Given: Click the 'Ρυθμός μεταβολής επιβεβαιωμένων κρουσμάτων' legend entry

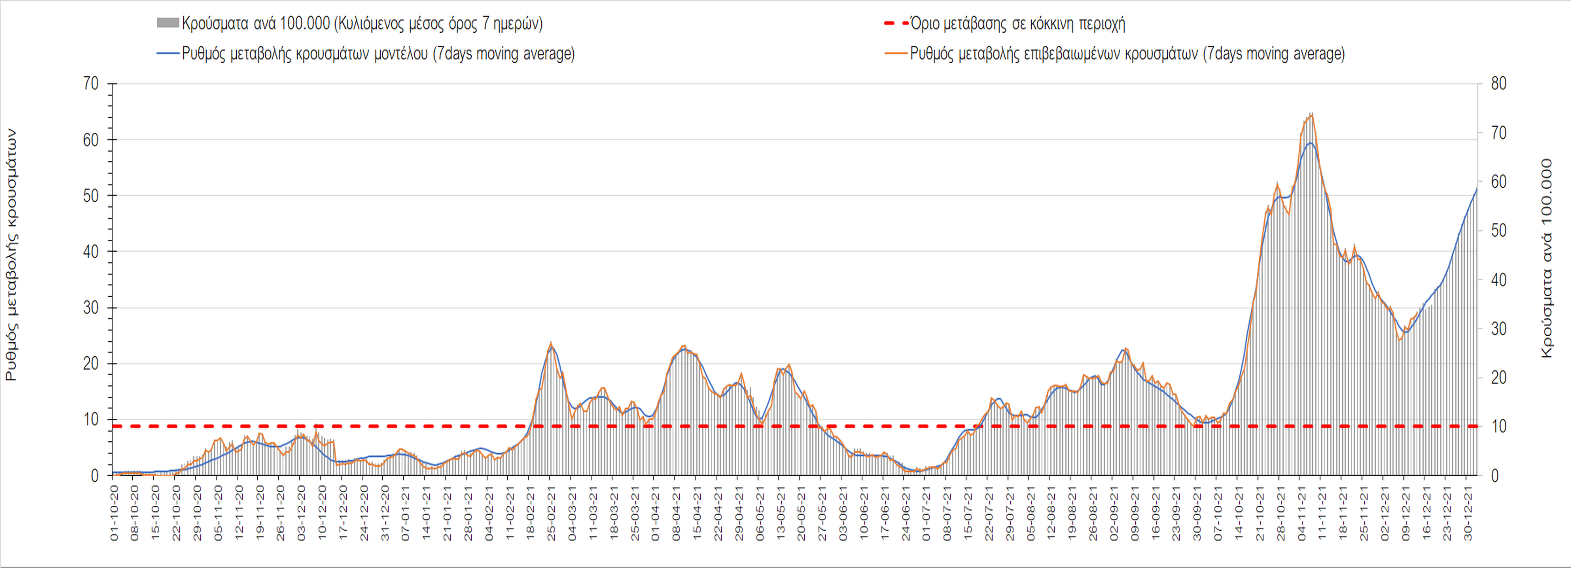Looking at the screenshot, I should tap(1127, 54).
